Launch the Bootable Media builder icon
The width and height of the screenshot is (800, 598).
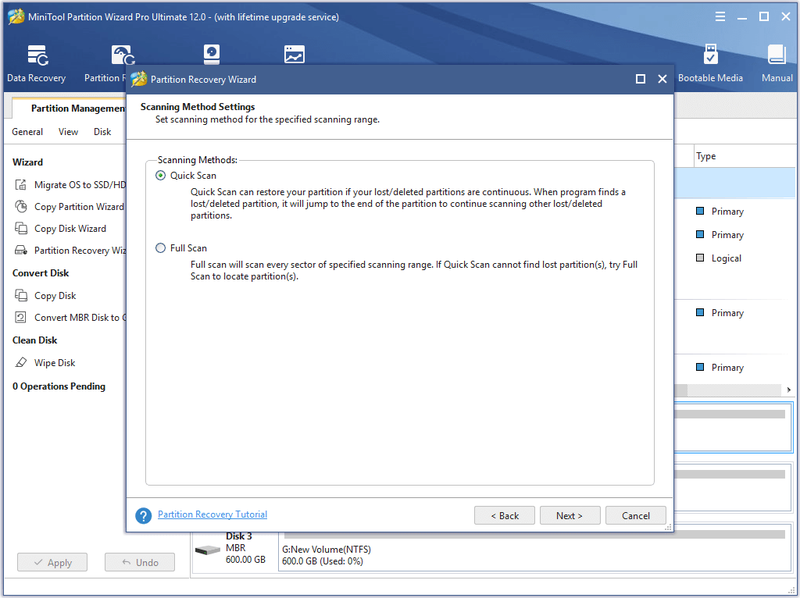710,55
